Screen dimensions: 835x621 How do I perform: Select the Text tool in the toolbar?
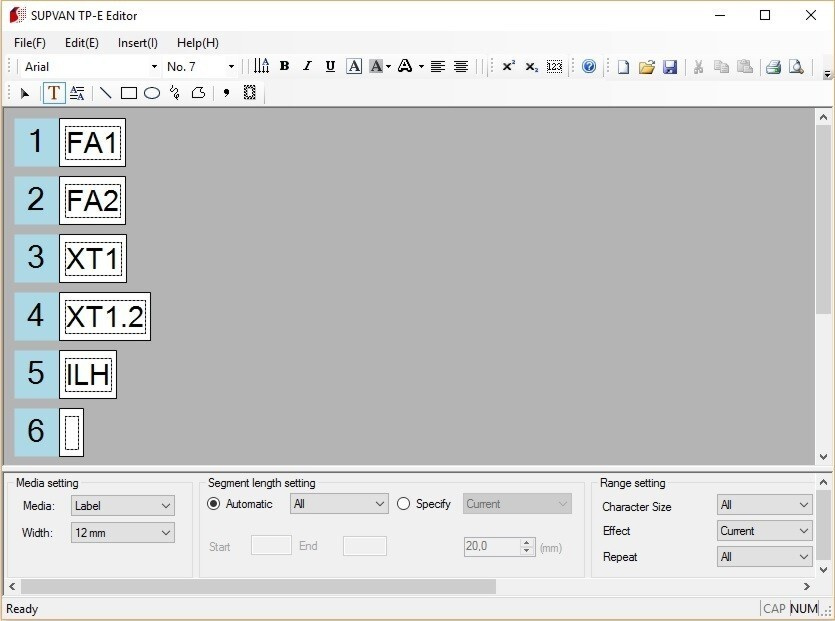[54, 93]
